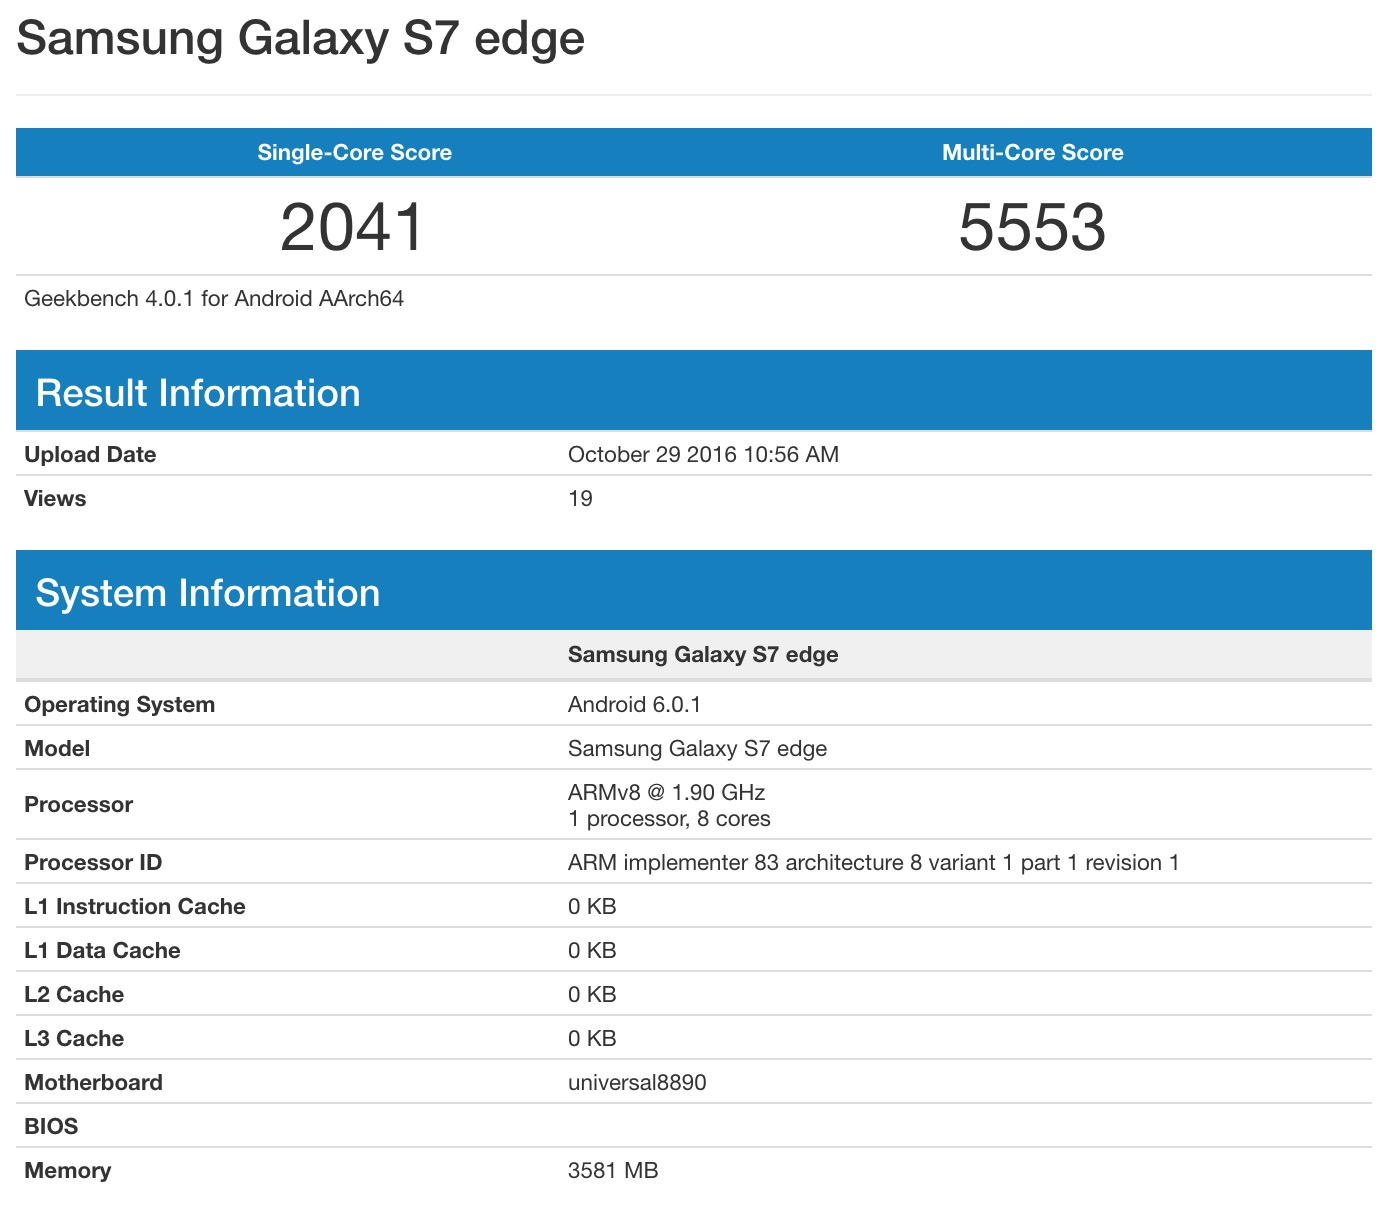Click the Model row's Samsung Galaxy S7 edge value
Screen dimensions: 1396x1206
[x=697, y=749]
